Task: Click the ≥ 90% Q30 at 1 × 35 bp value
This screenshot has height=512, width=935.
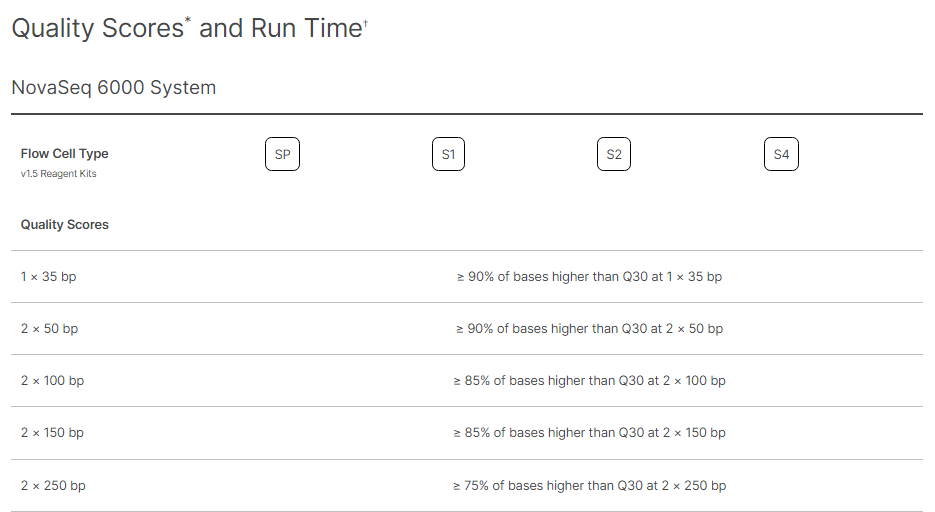Action: [589, 277]
